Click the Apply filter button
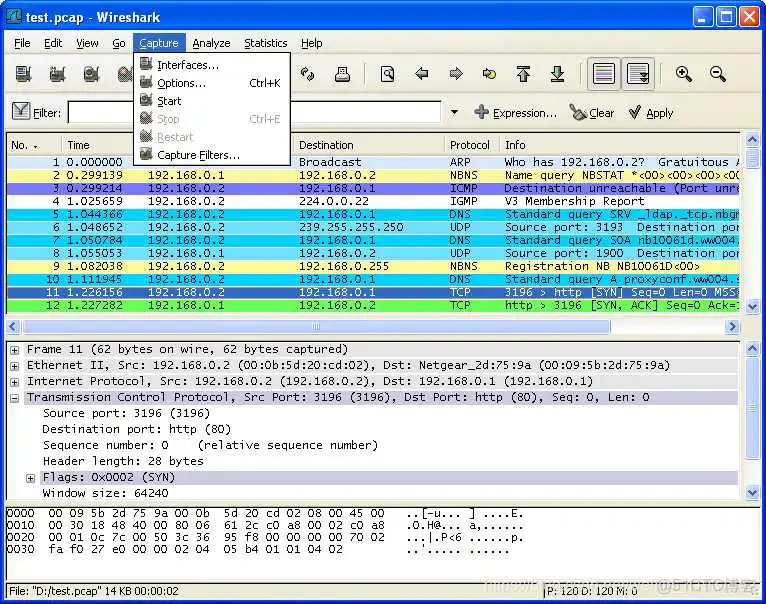 click(x=651, y=113)
